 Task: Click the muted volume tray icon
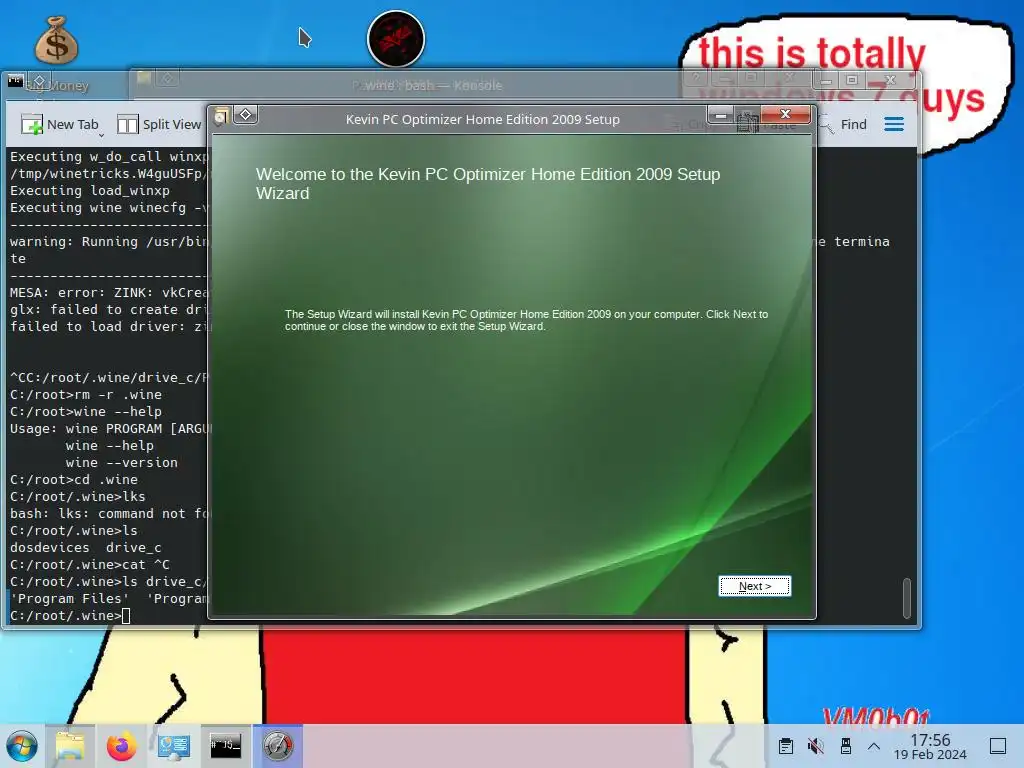coord(816,746)
